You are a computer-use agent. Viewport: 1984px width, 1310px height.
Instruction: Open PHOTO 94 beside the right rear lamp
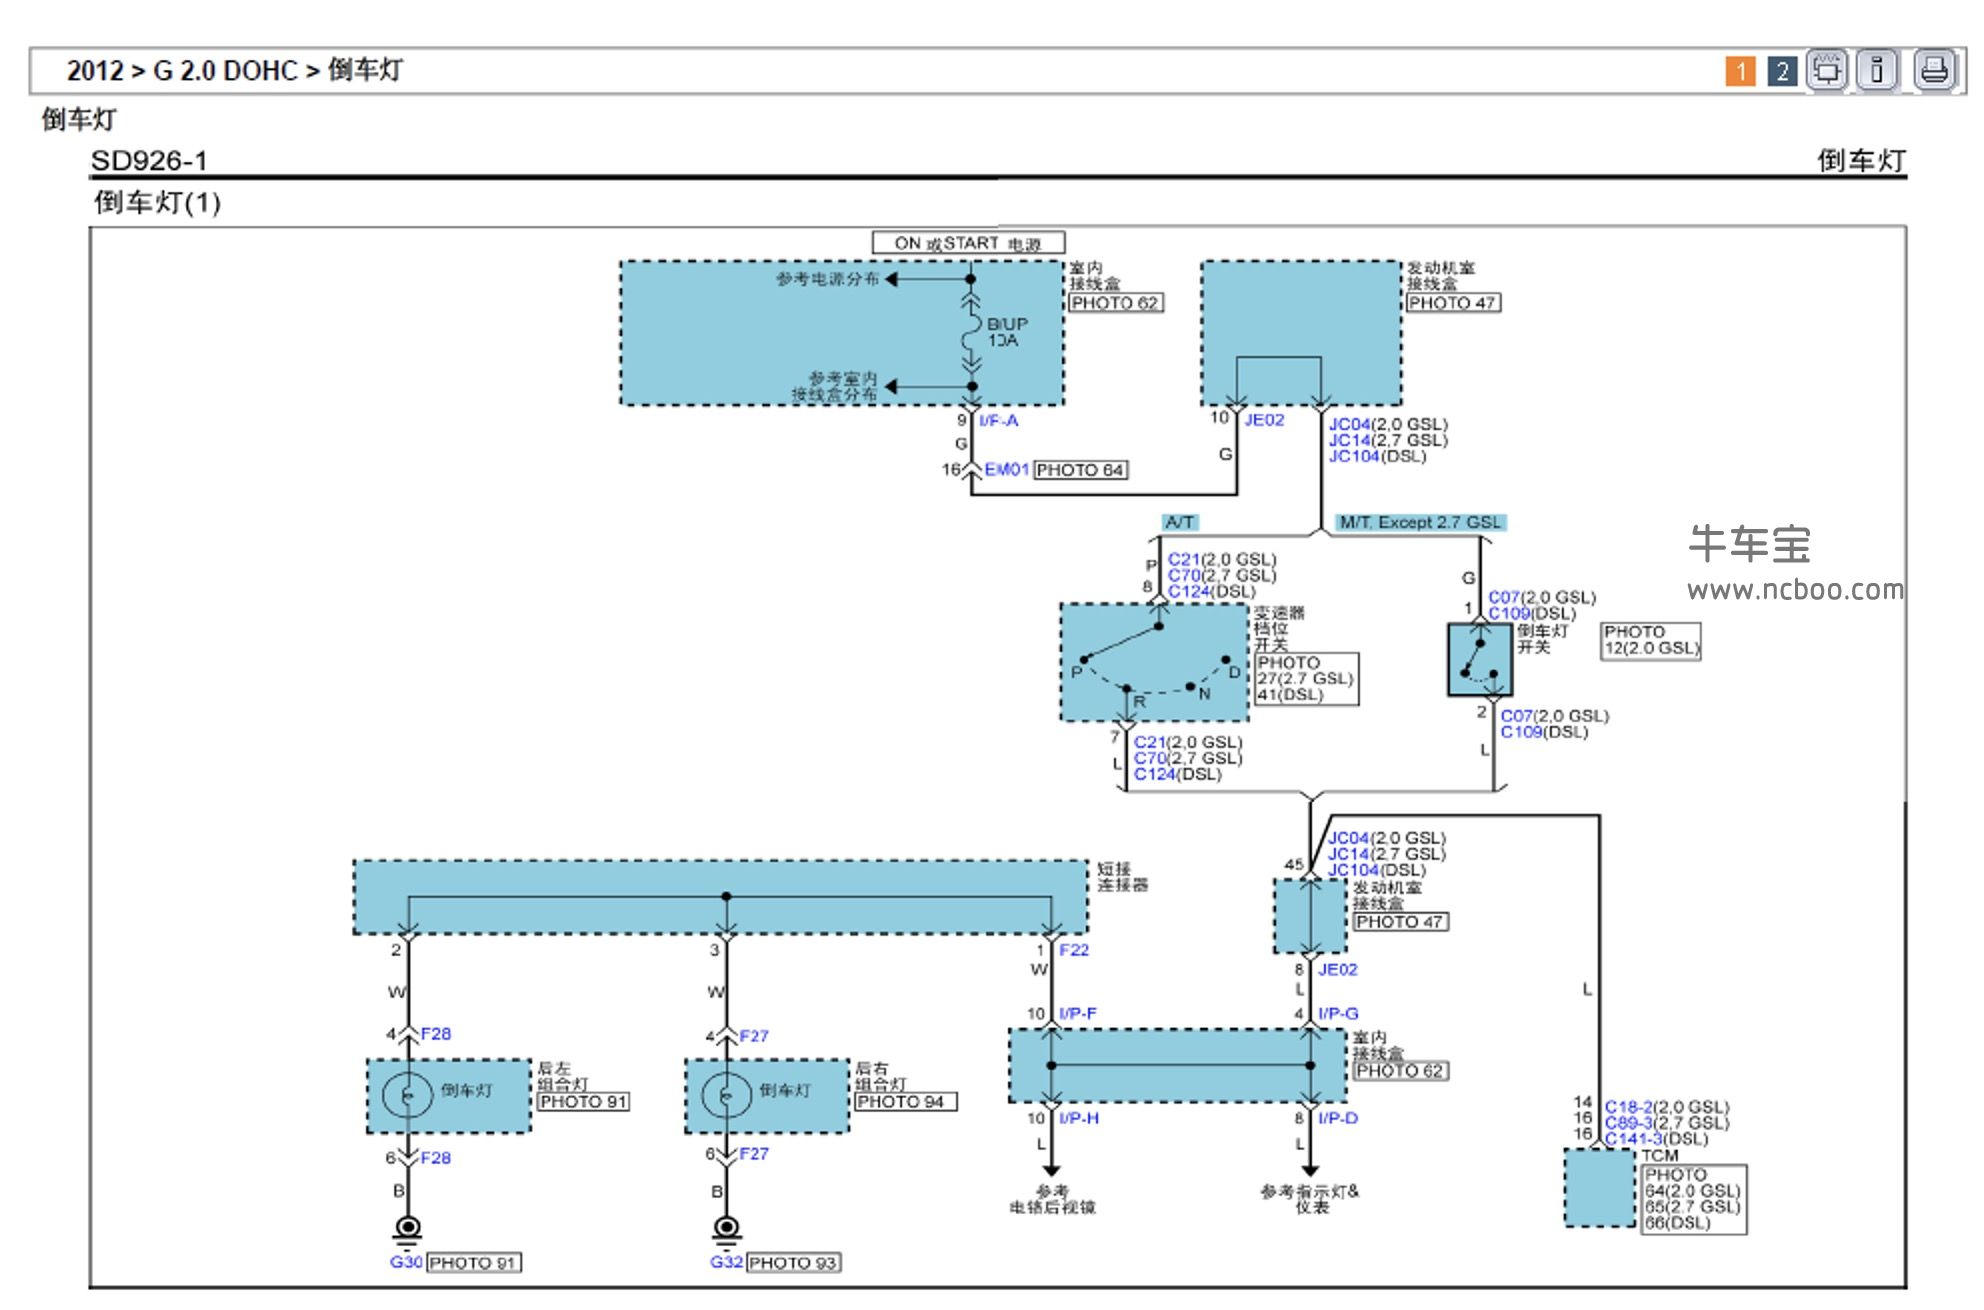point(905,1102)
